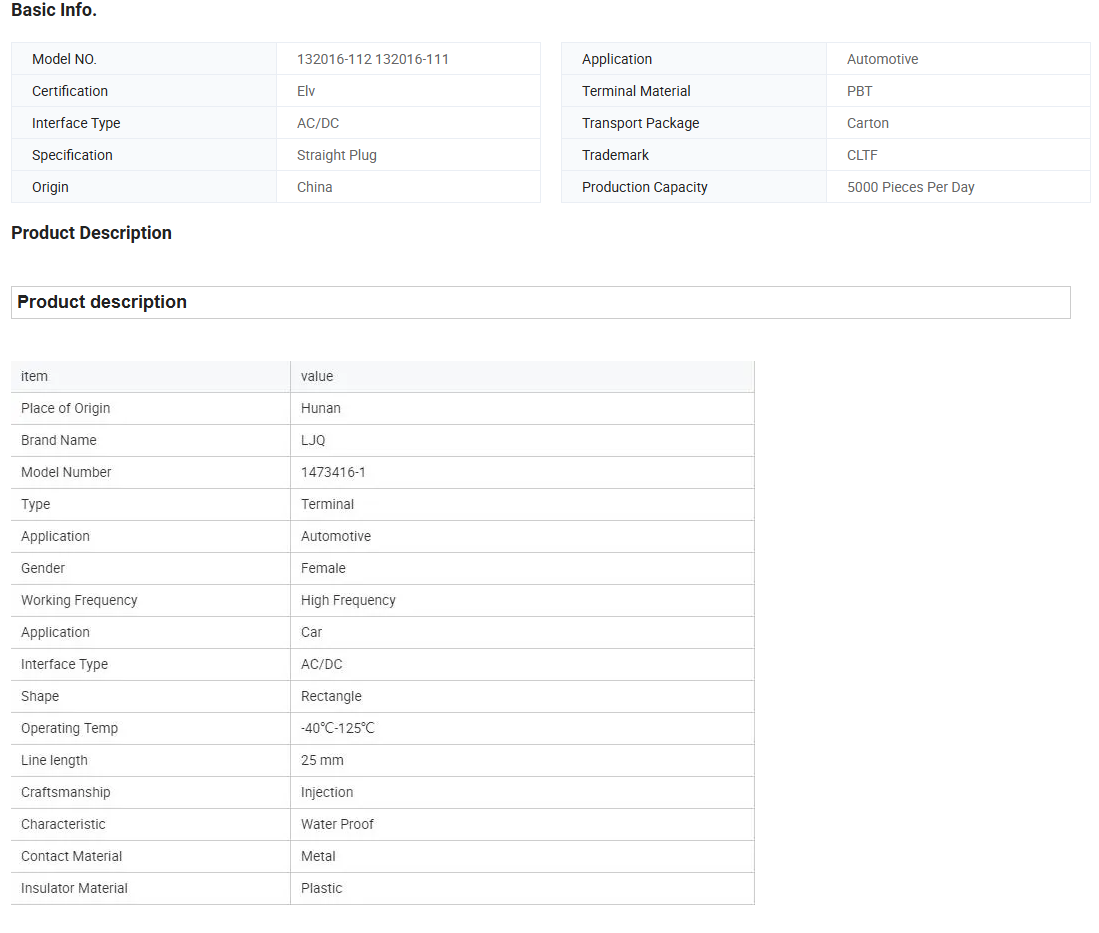This screenshot has width=1099, height=933.
Task: Click the Working Frequency High Frequency cell
Action: (x=348, y=600)
